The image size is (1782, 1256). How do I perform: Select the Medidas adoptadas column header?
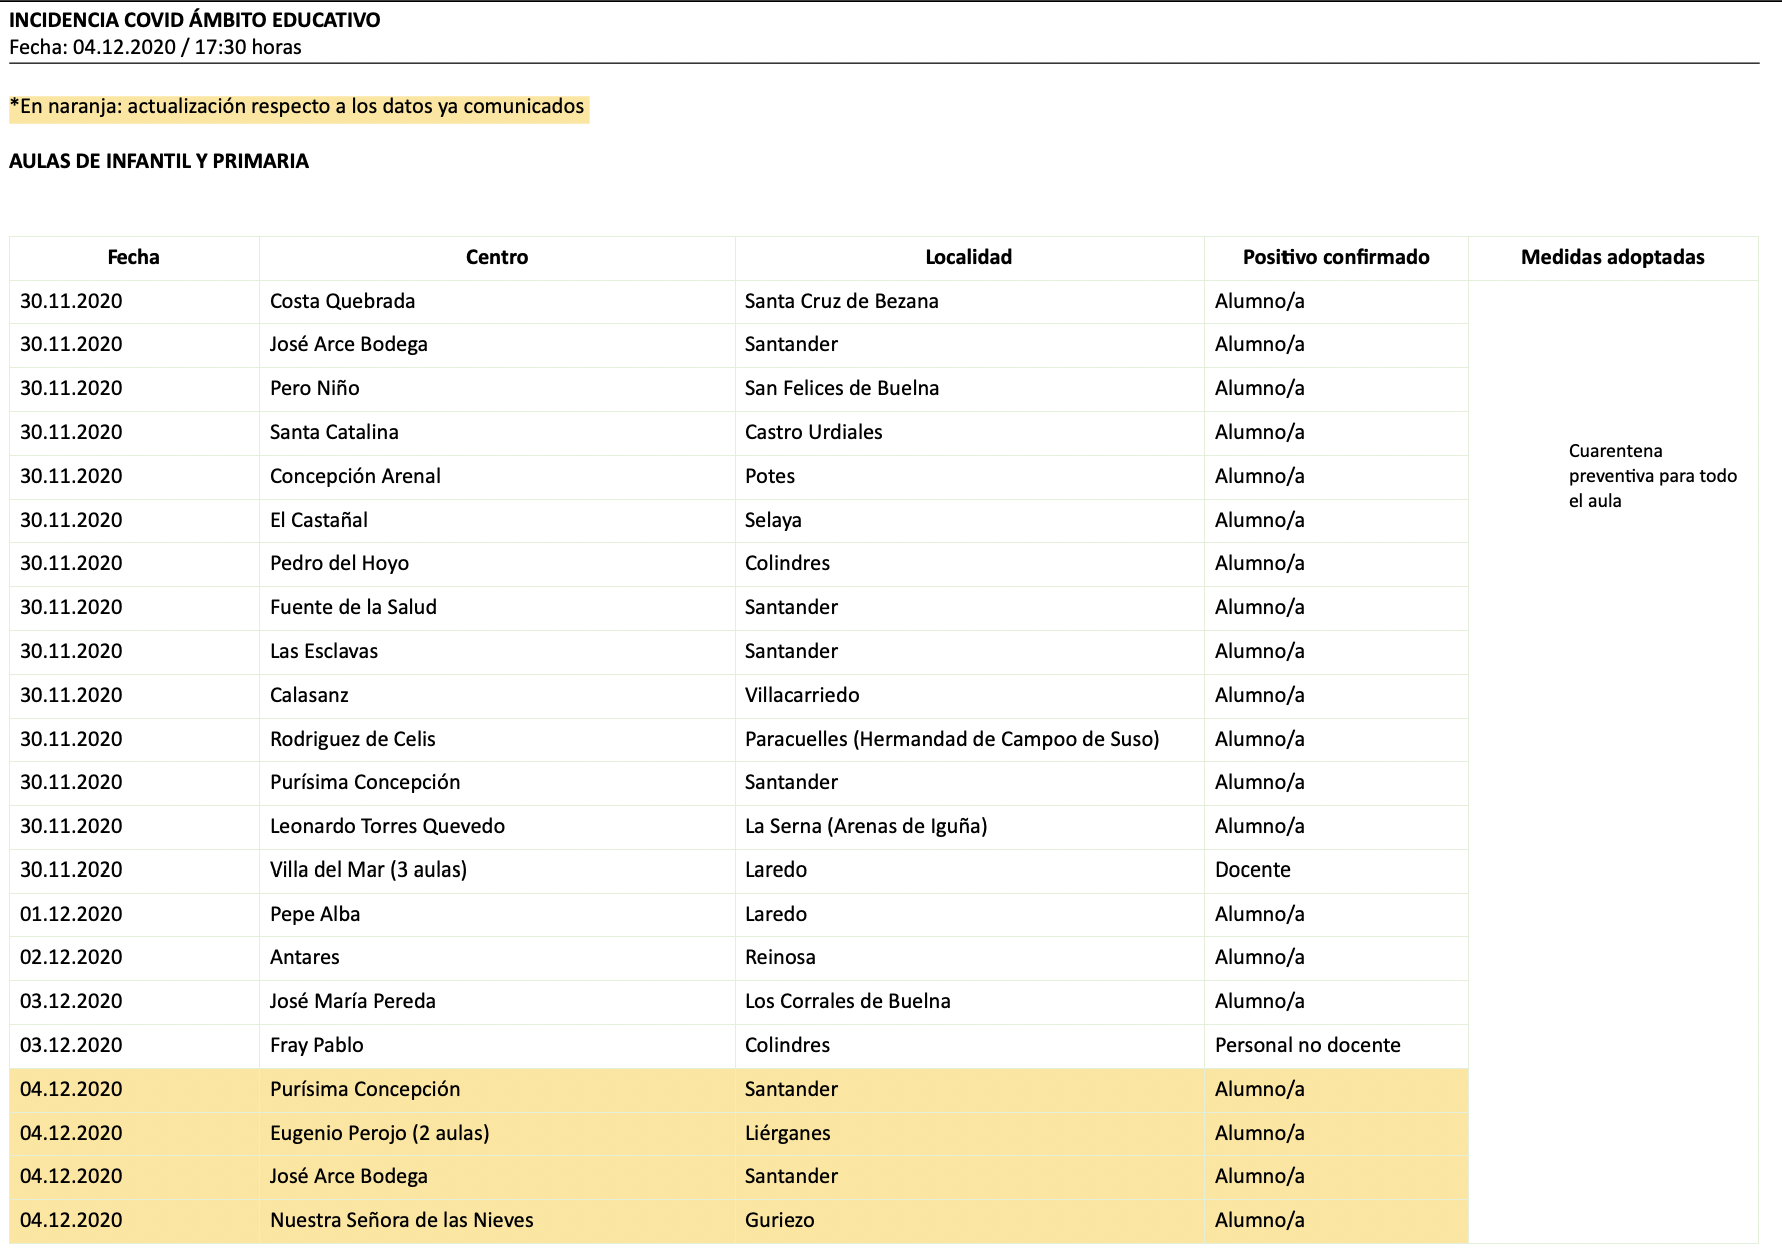(x=1612, y=257)
